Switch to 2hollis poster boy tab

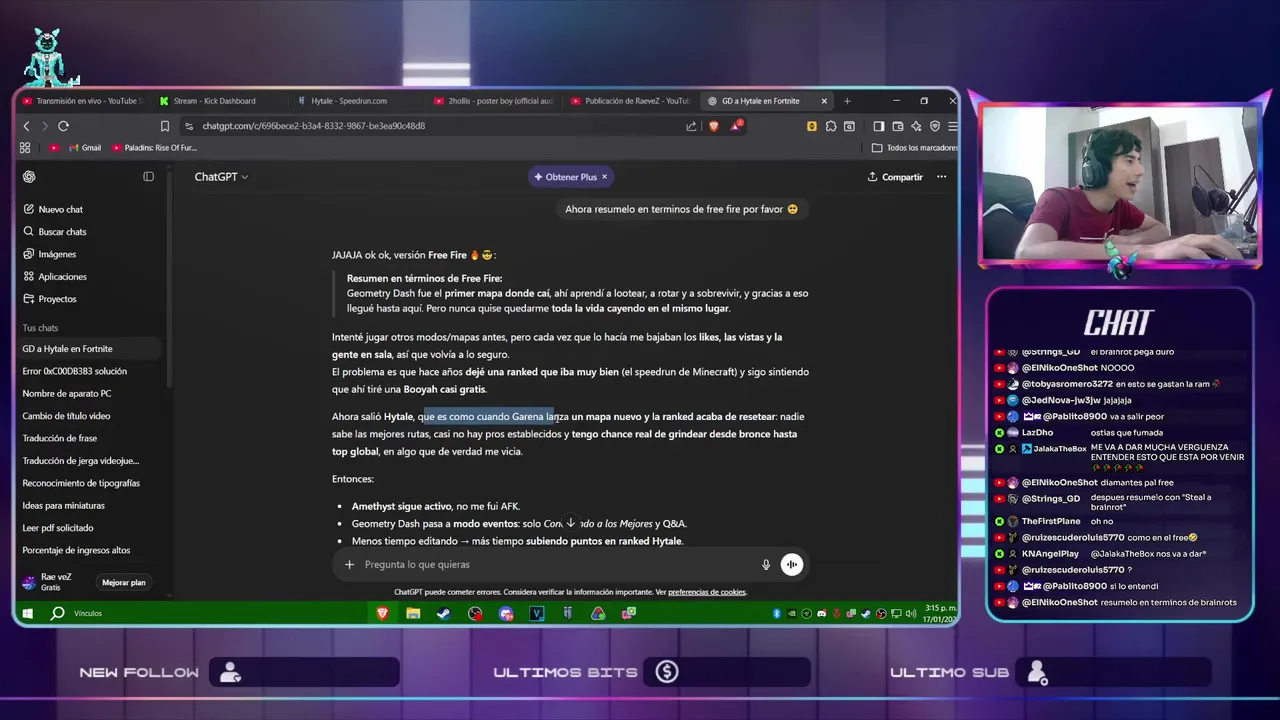(x=494, y=101)
